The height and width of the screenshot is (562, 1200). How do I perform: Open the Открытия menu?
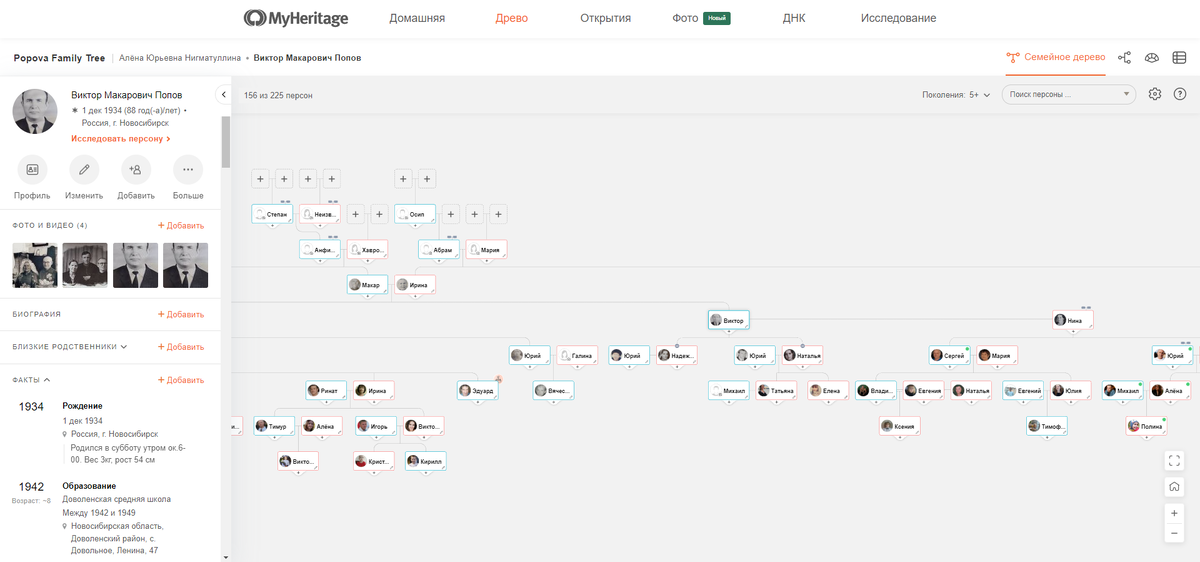pyautogui.click(x=605, y=18)
